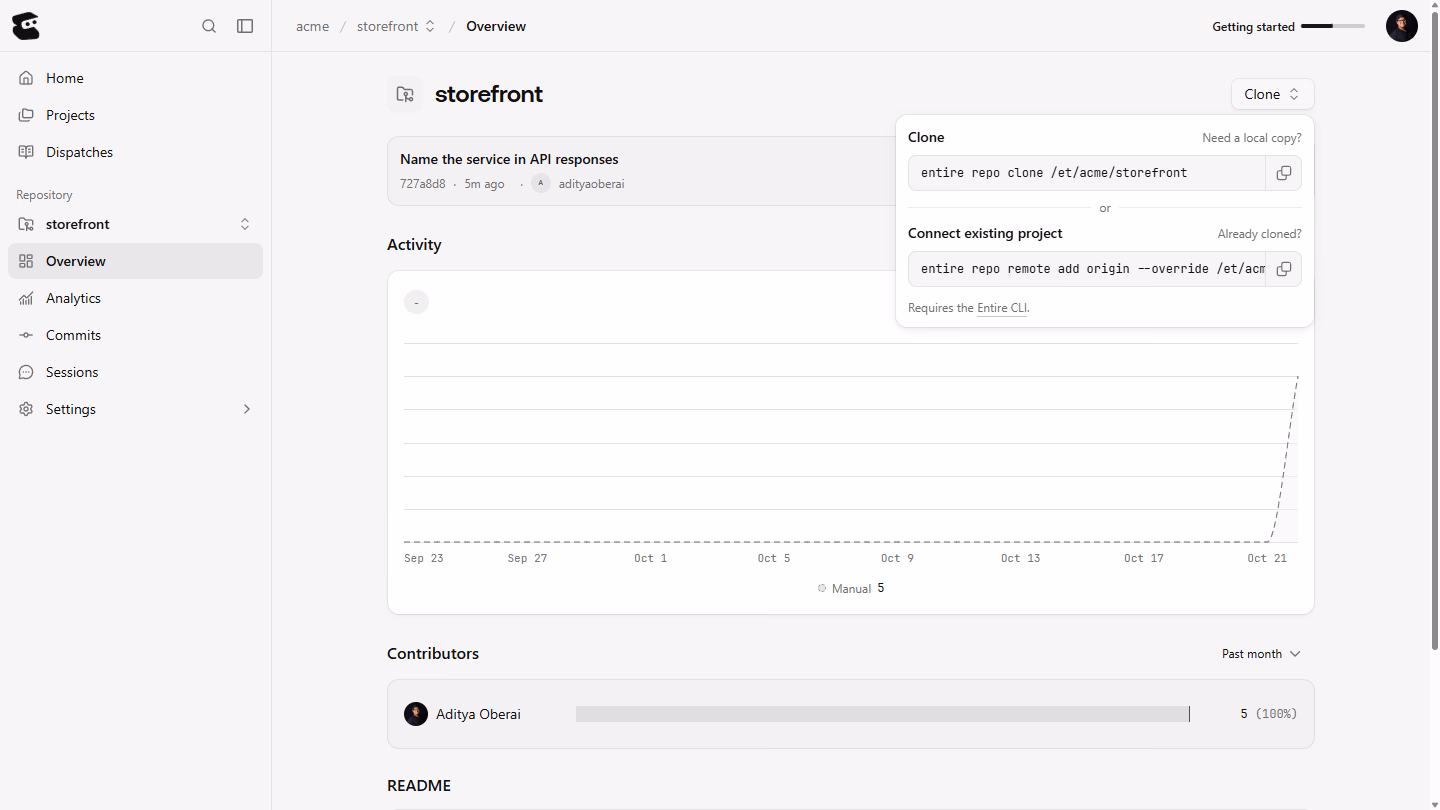The width and height of the screenshot is (1440, 810).
Task: Click the Projects icon in the sidebar
Action: click(26, 115)
